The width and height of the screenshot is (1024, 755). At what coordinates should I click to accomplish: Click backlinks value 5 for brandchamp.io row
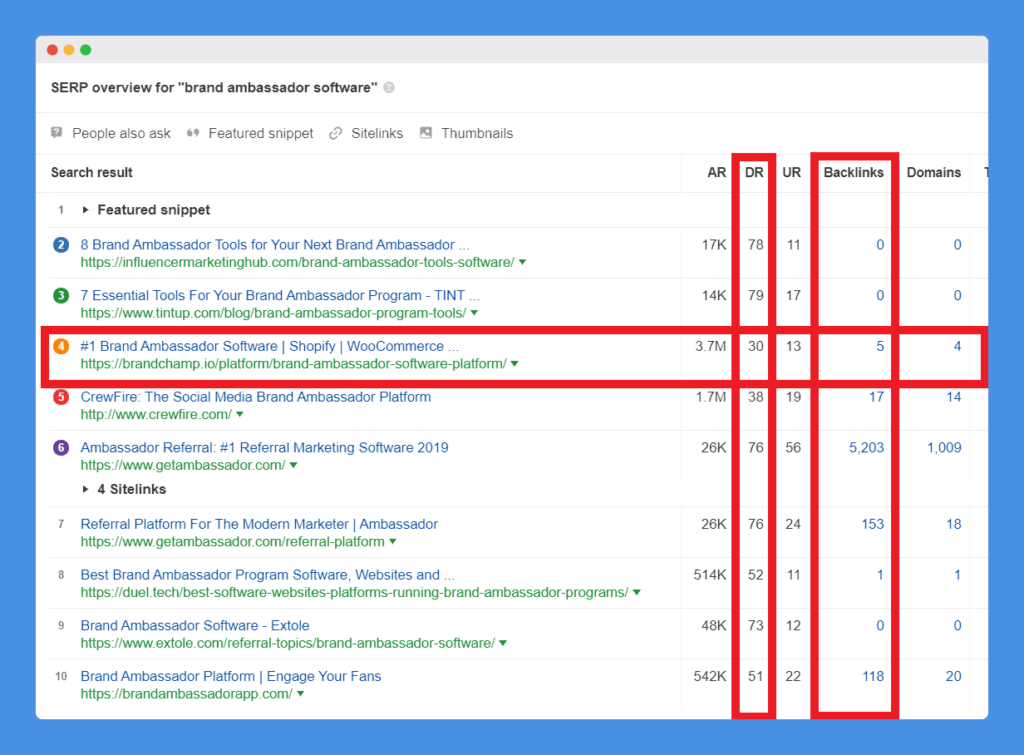point(880,346)
